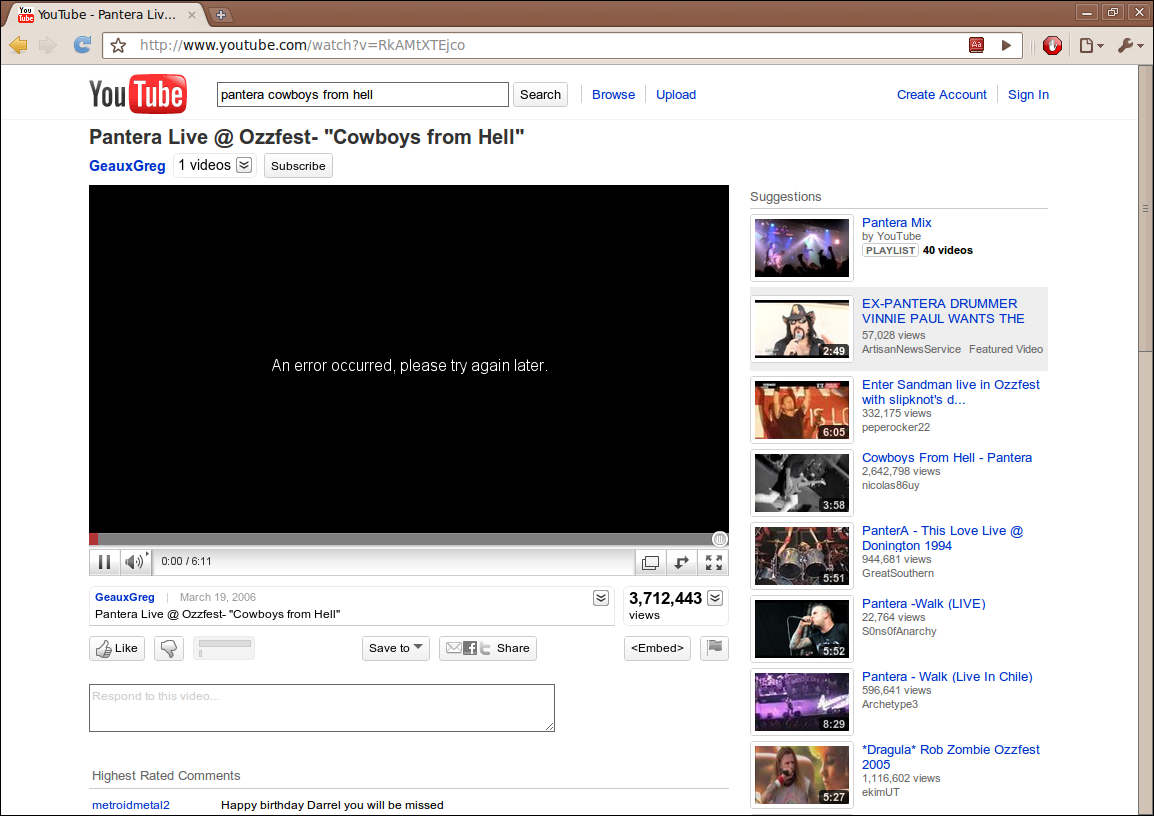The image size is (1154, 816).
Task: Click the Sign In link
Action: pos(1028,94)
